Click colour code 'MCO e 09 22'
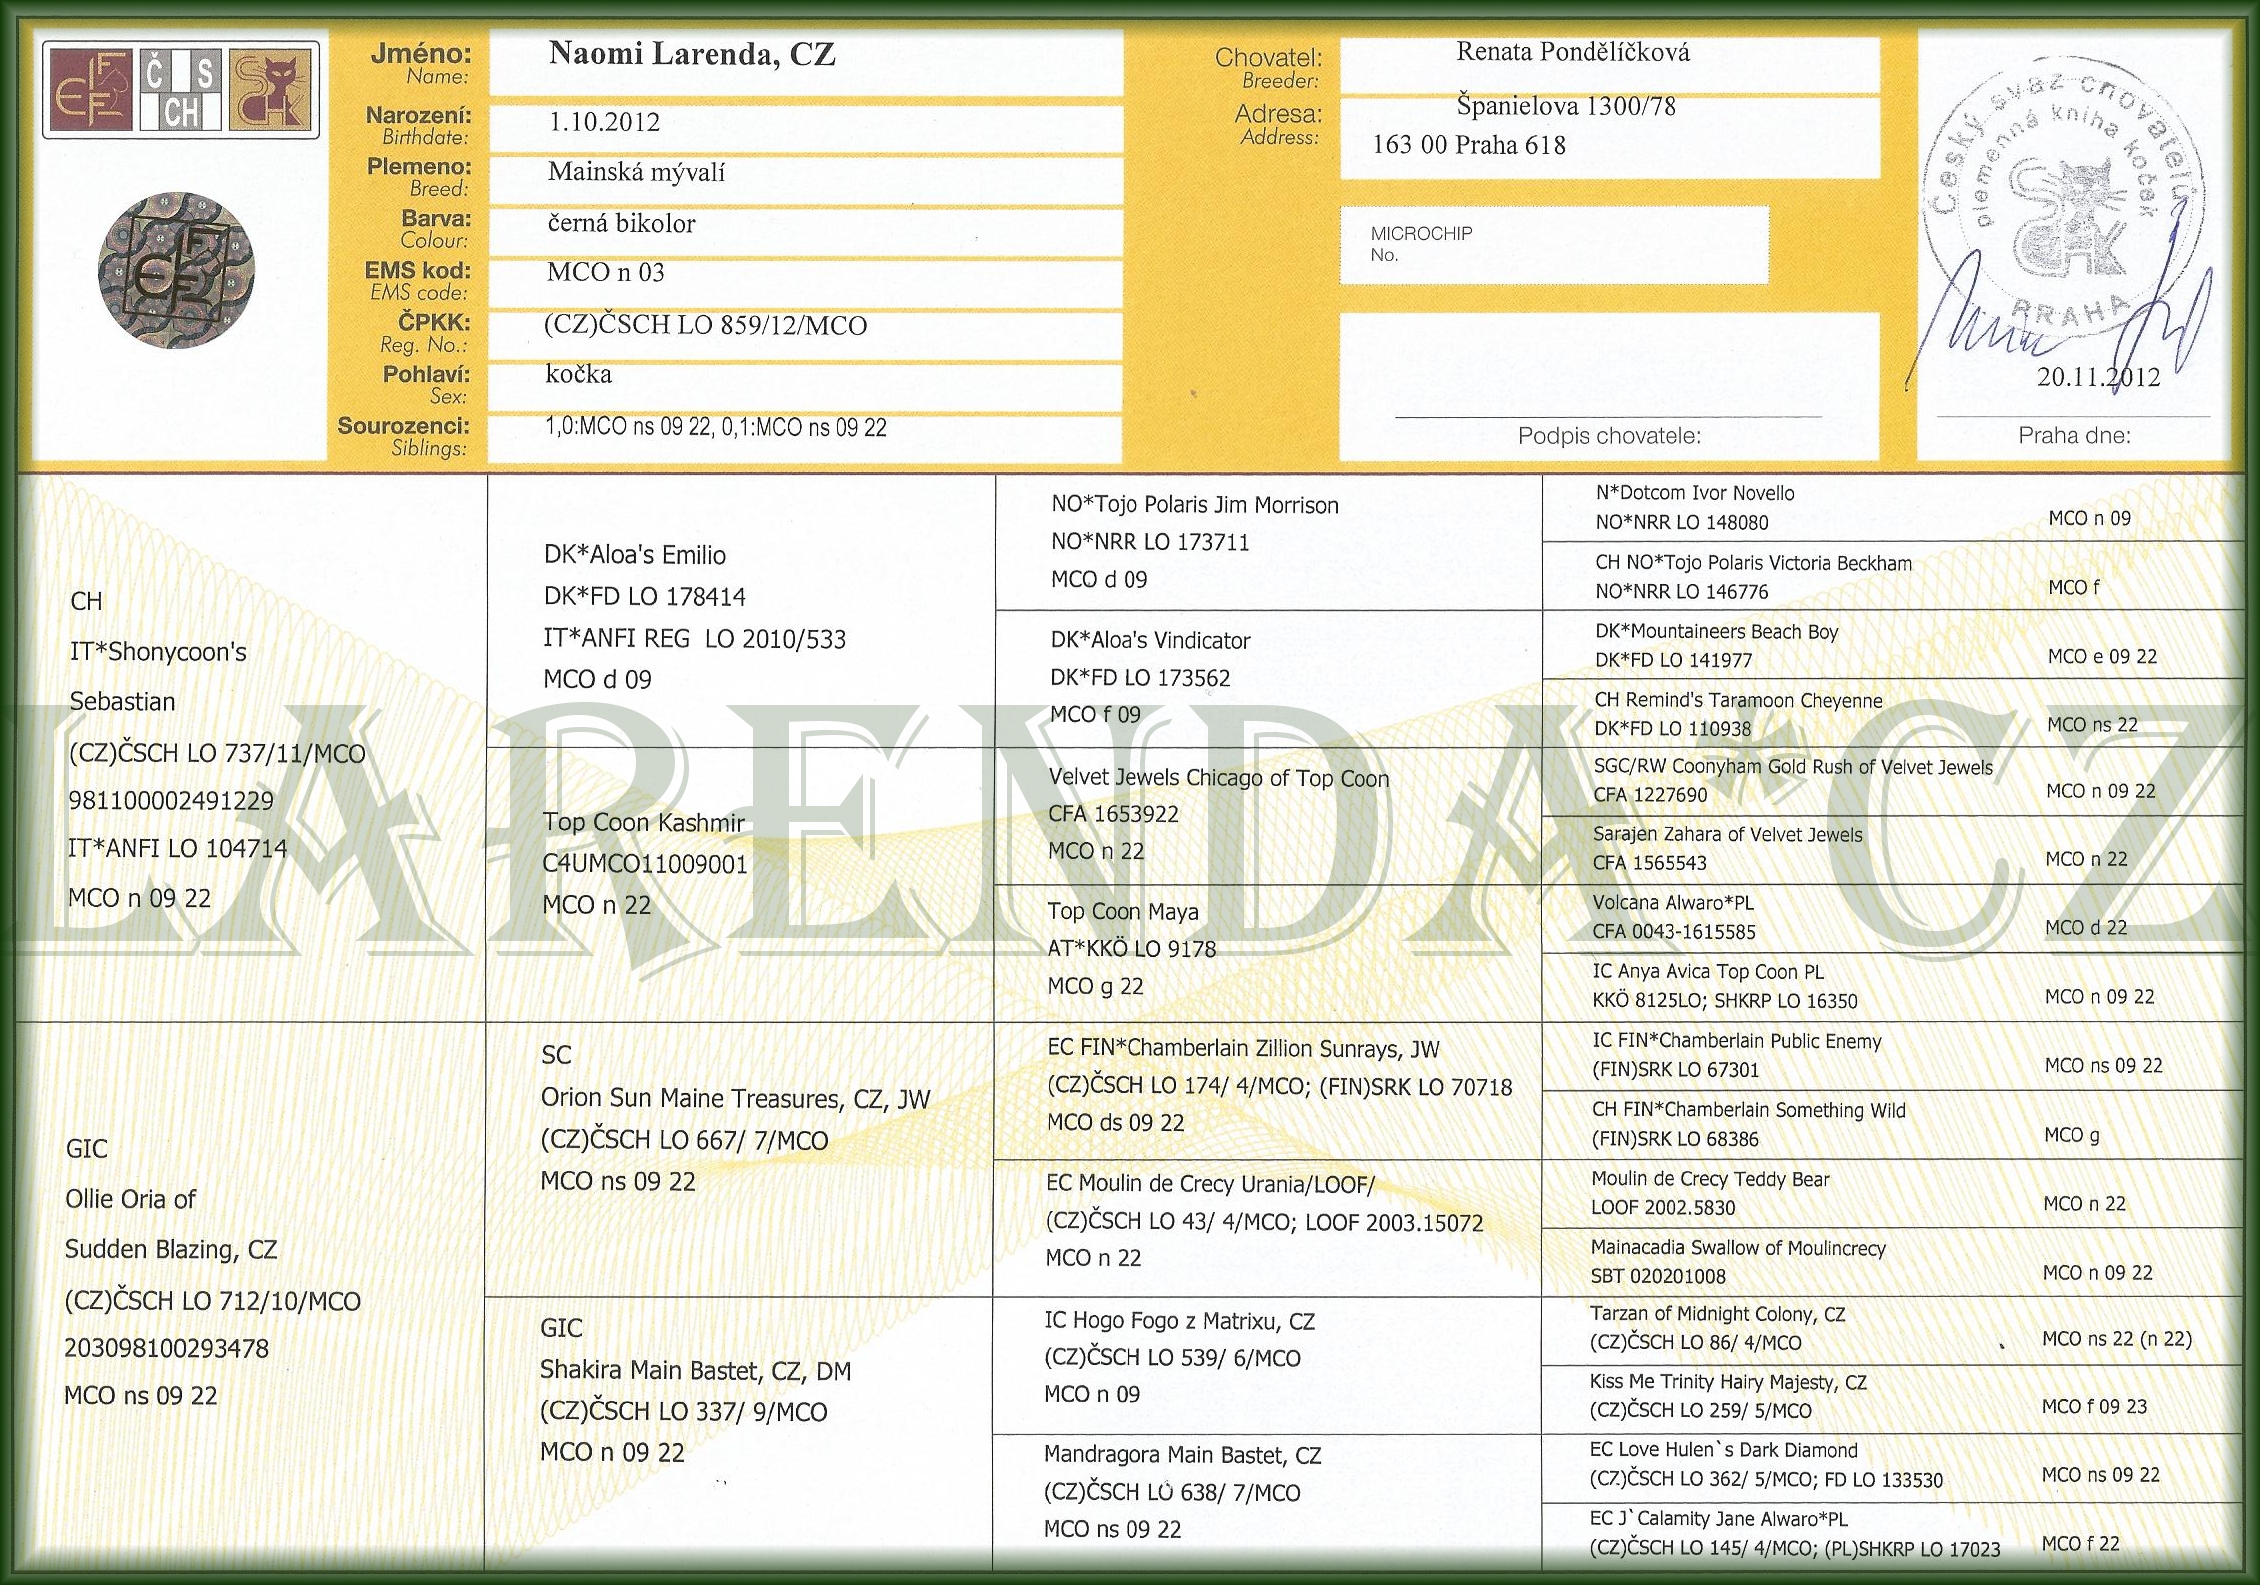The image size is (2260, 1585). click(x=2103, y=657)
